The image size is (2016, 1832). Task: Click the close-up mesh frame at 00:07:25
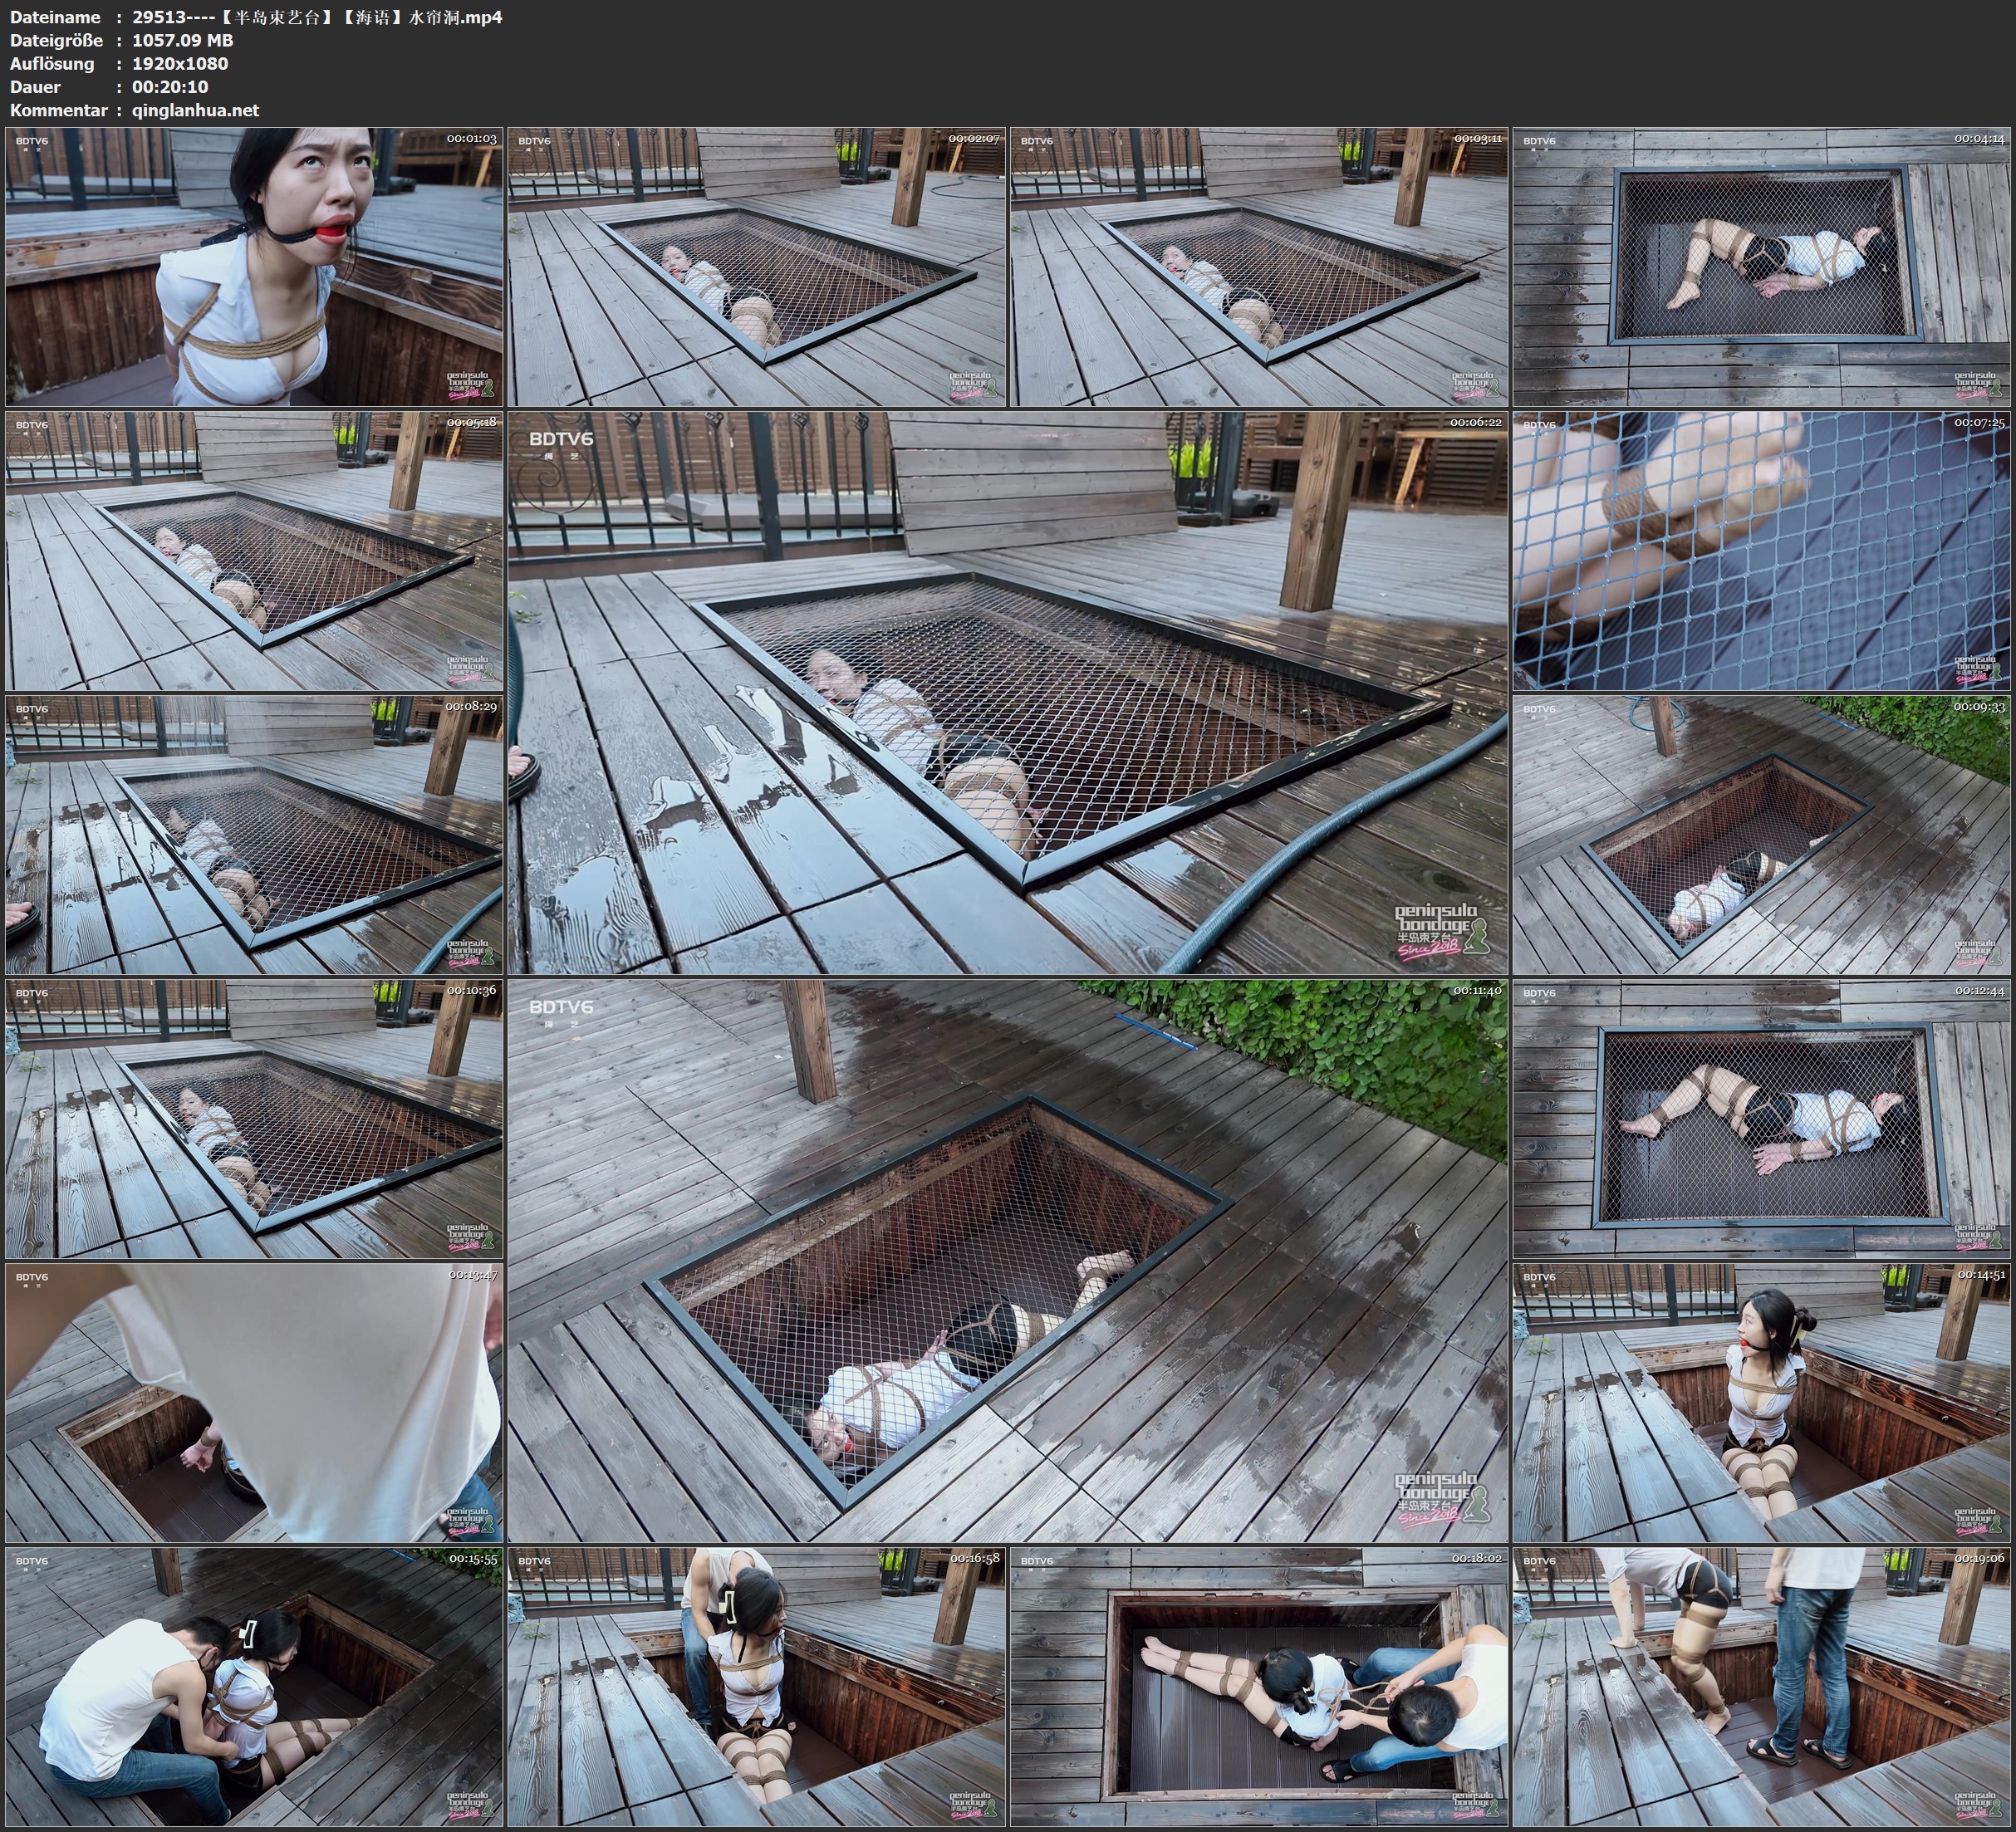(1761, 550)
